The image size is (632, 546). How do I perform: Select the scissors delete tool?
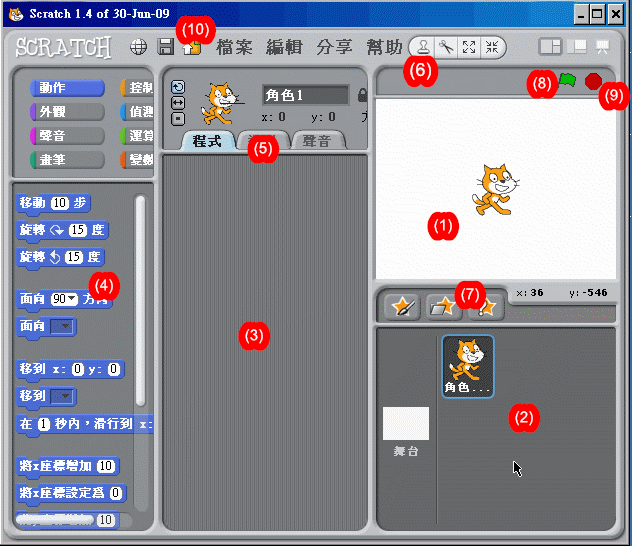coord(445,47)
